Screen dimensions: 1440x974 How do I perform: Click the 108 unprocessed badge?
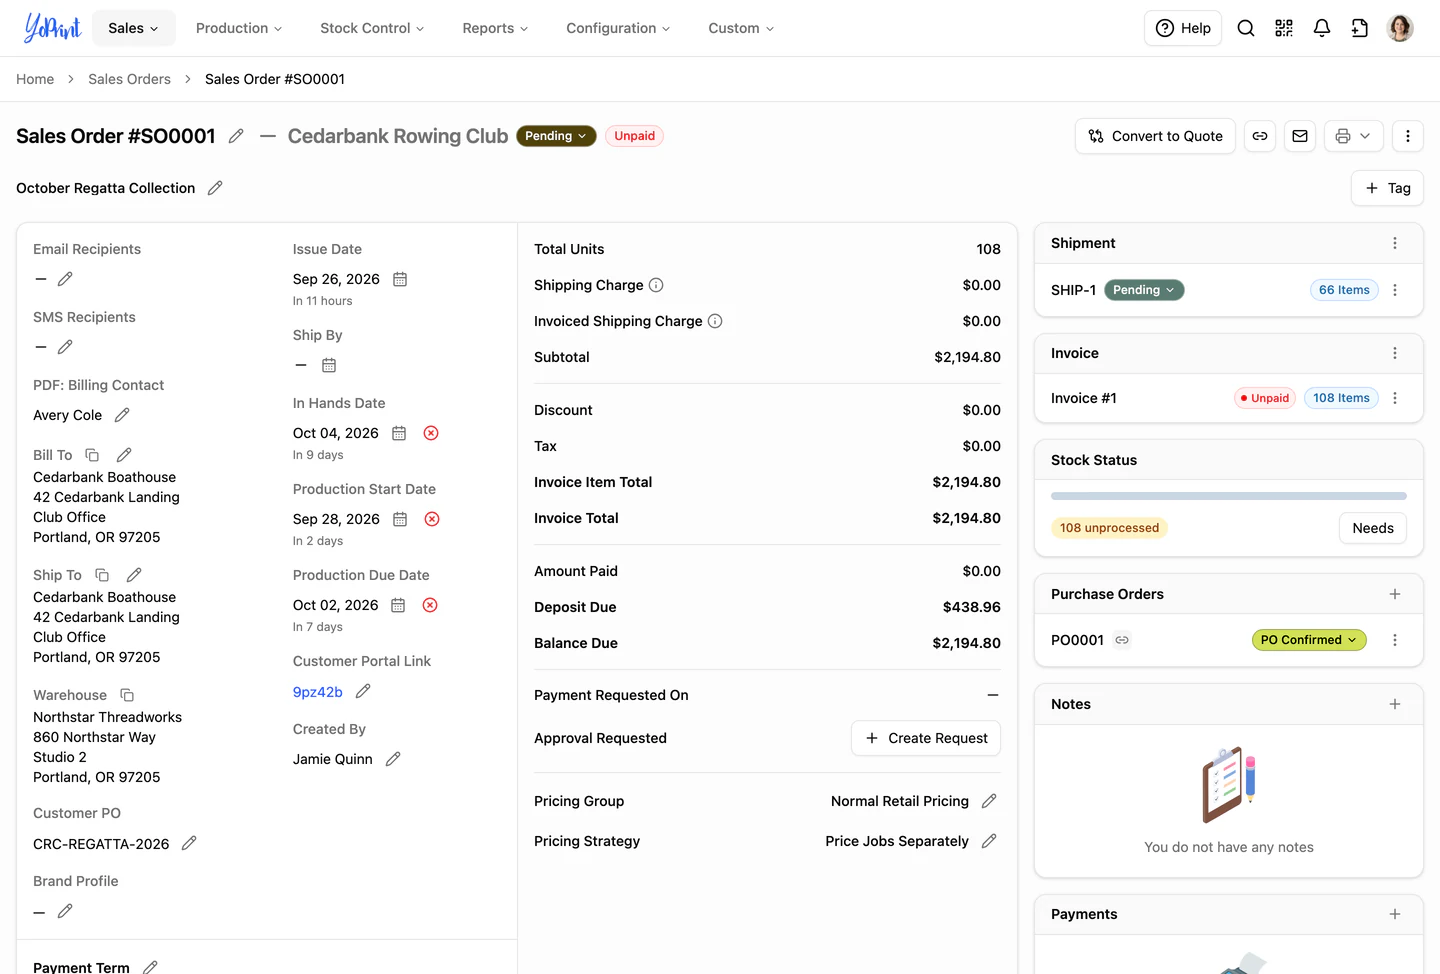[x=1109, y=528]
